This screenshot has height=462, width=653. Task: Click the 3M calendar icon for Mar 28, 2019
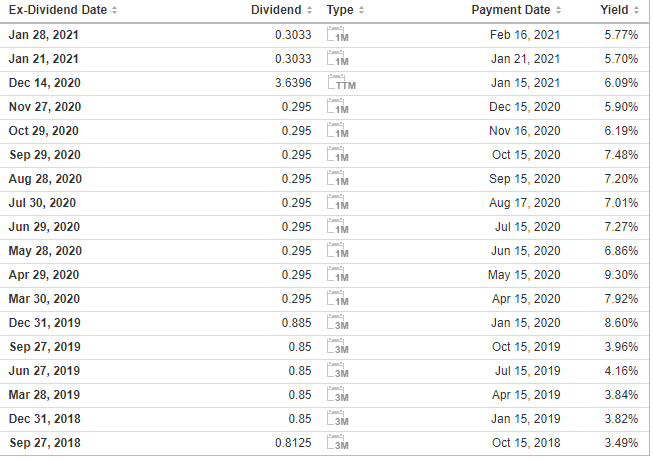(x=338, y=395)
